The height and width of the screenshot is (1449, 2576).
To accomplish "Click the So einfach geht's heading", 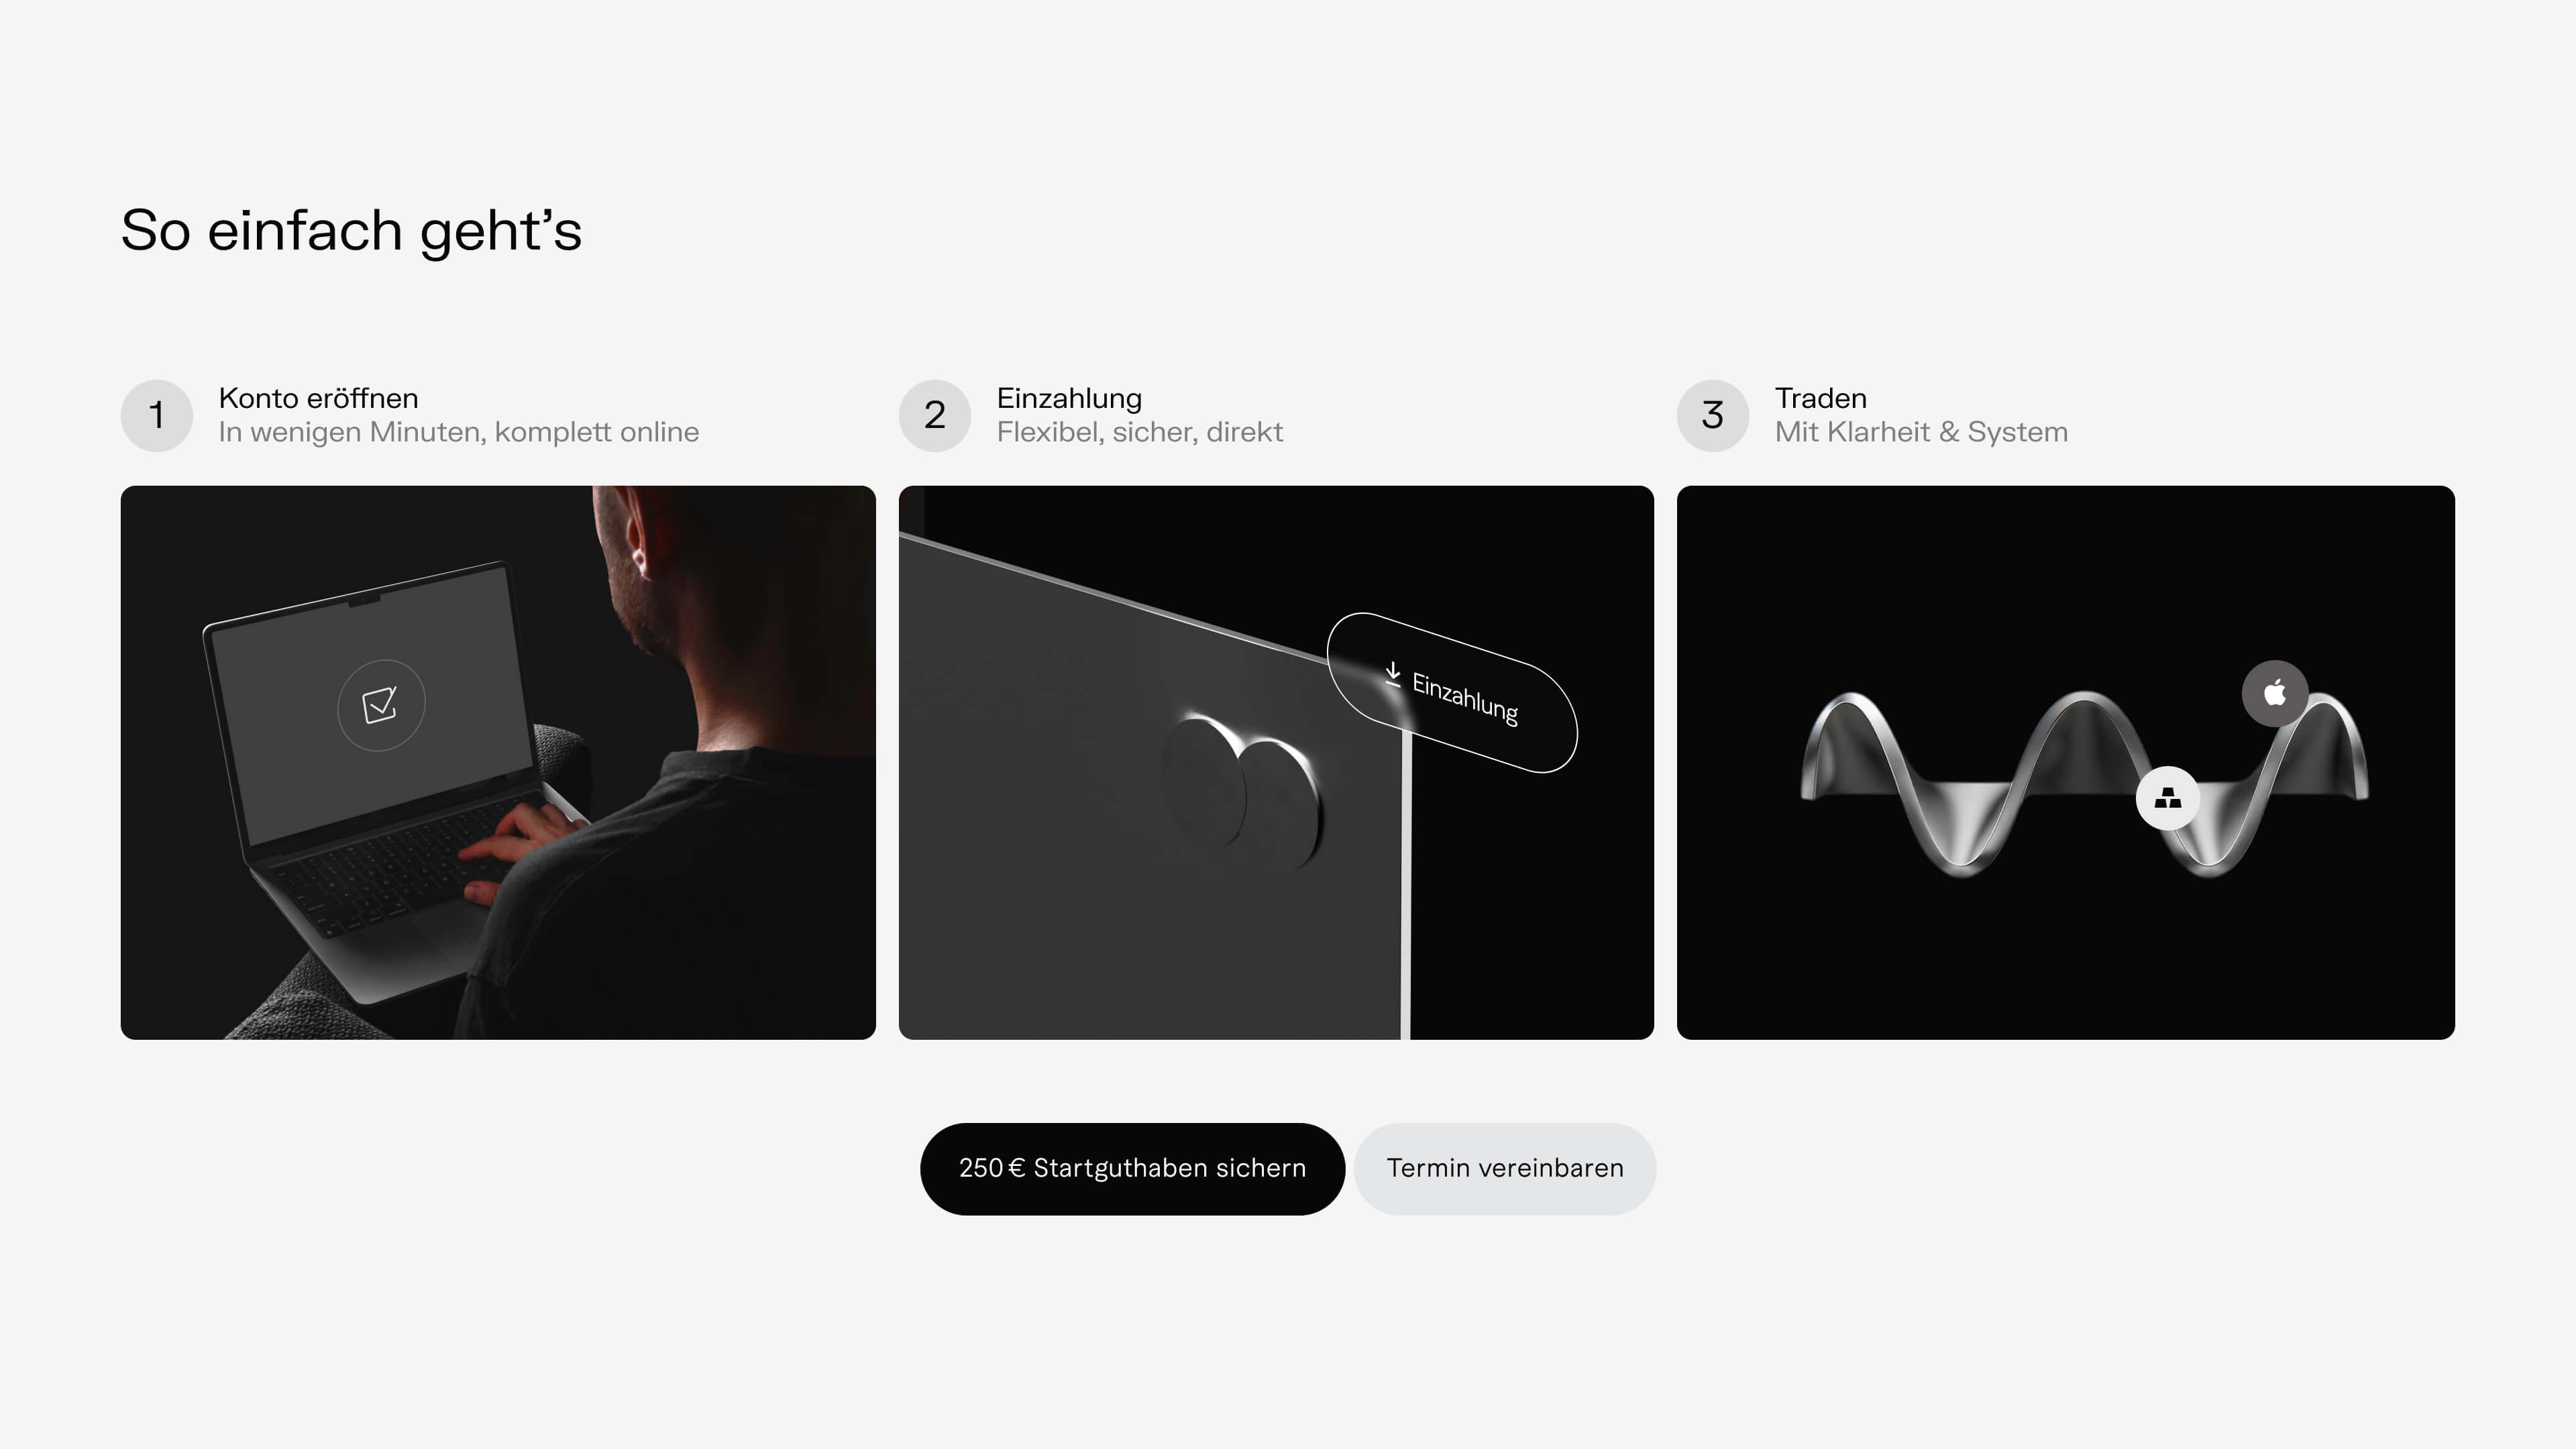I will (351, 231).
